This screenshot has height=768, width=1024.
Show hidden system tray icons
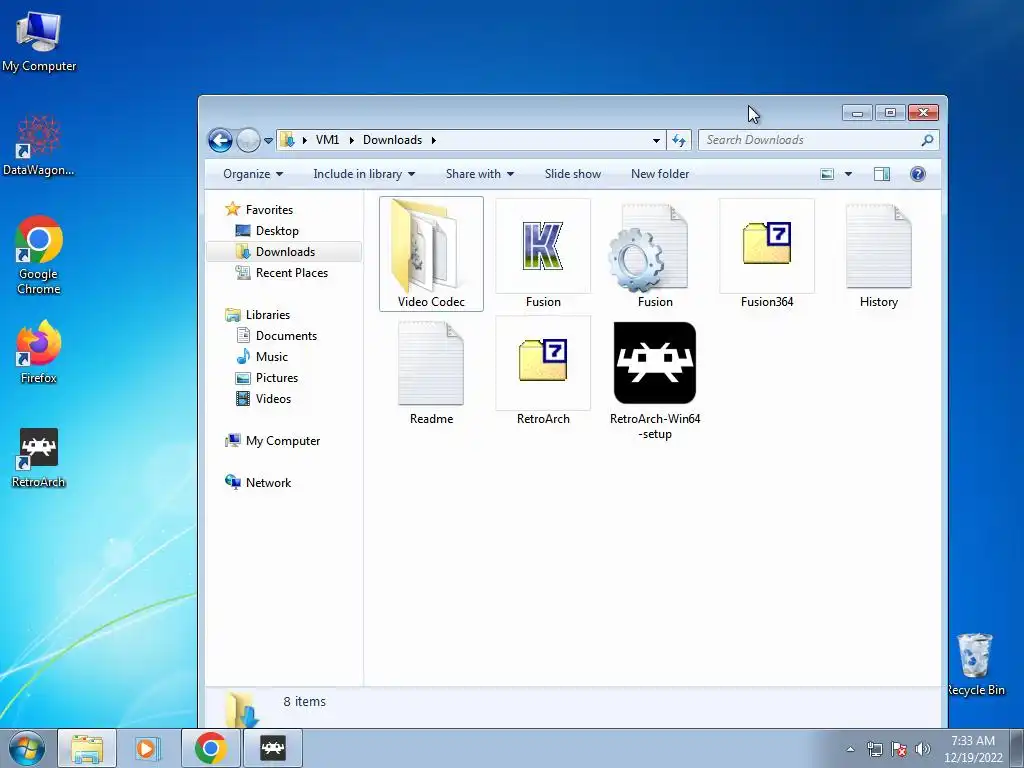[x=850, y=749]
